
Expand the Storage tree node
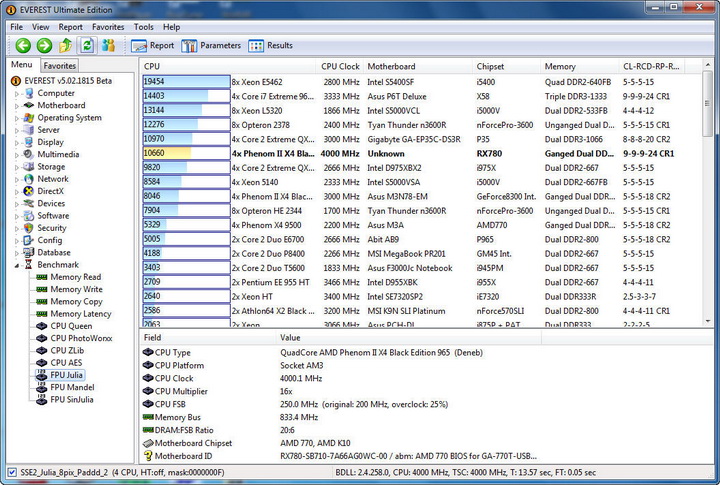17,167
